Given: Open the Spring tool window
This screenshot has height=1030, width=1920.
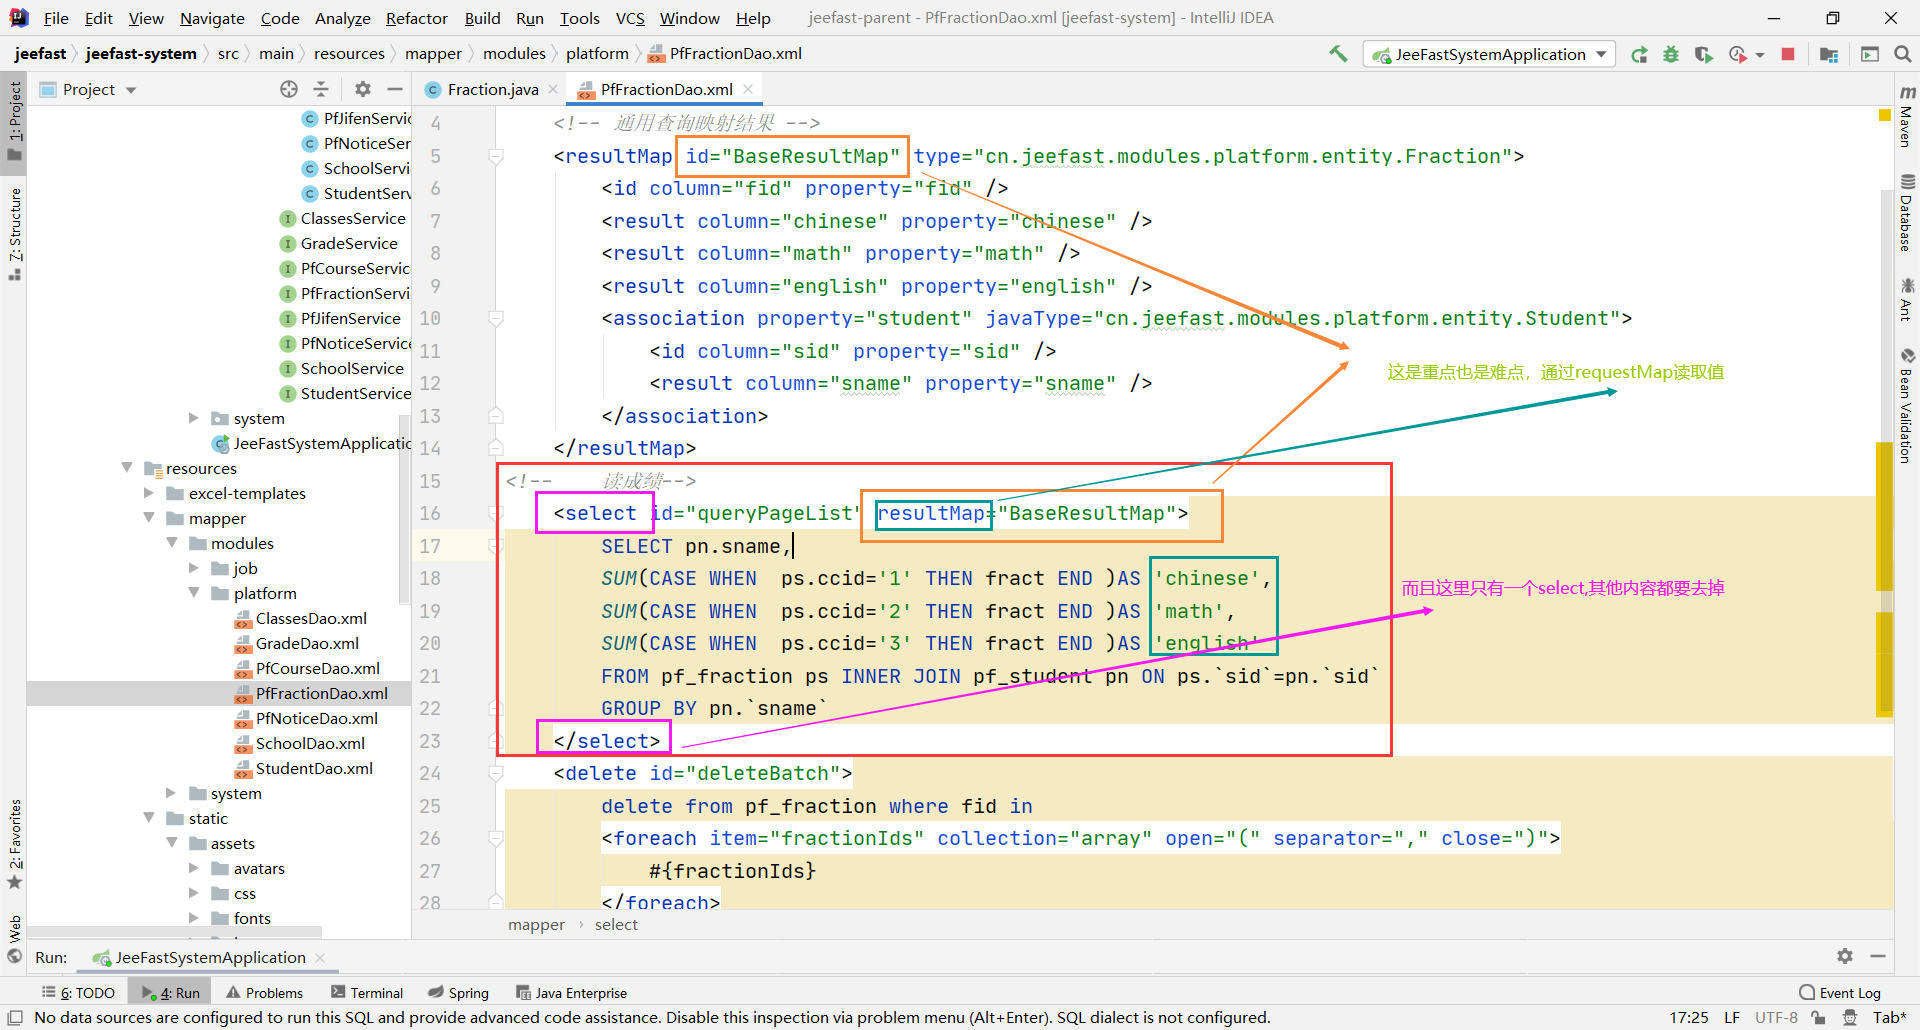Looking at the screenshot, I should (459, 993).
